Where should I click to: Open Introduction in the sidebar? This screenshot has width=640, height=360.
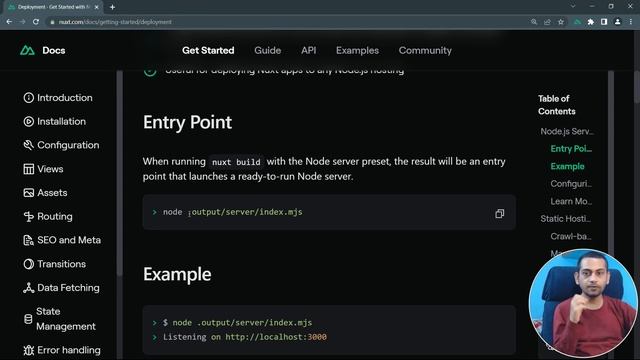click(65, 98)
